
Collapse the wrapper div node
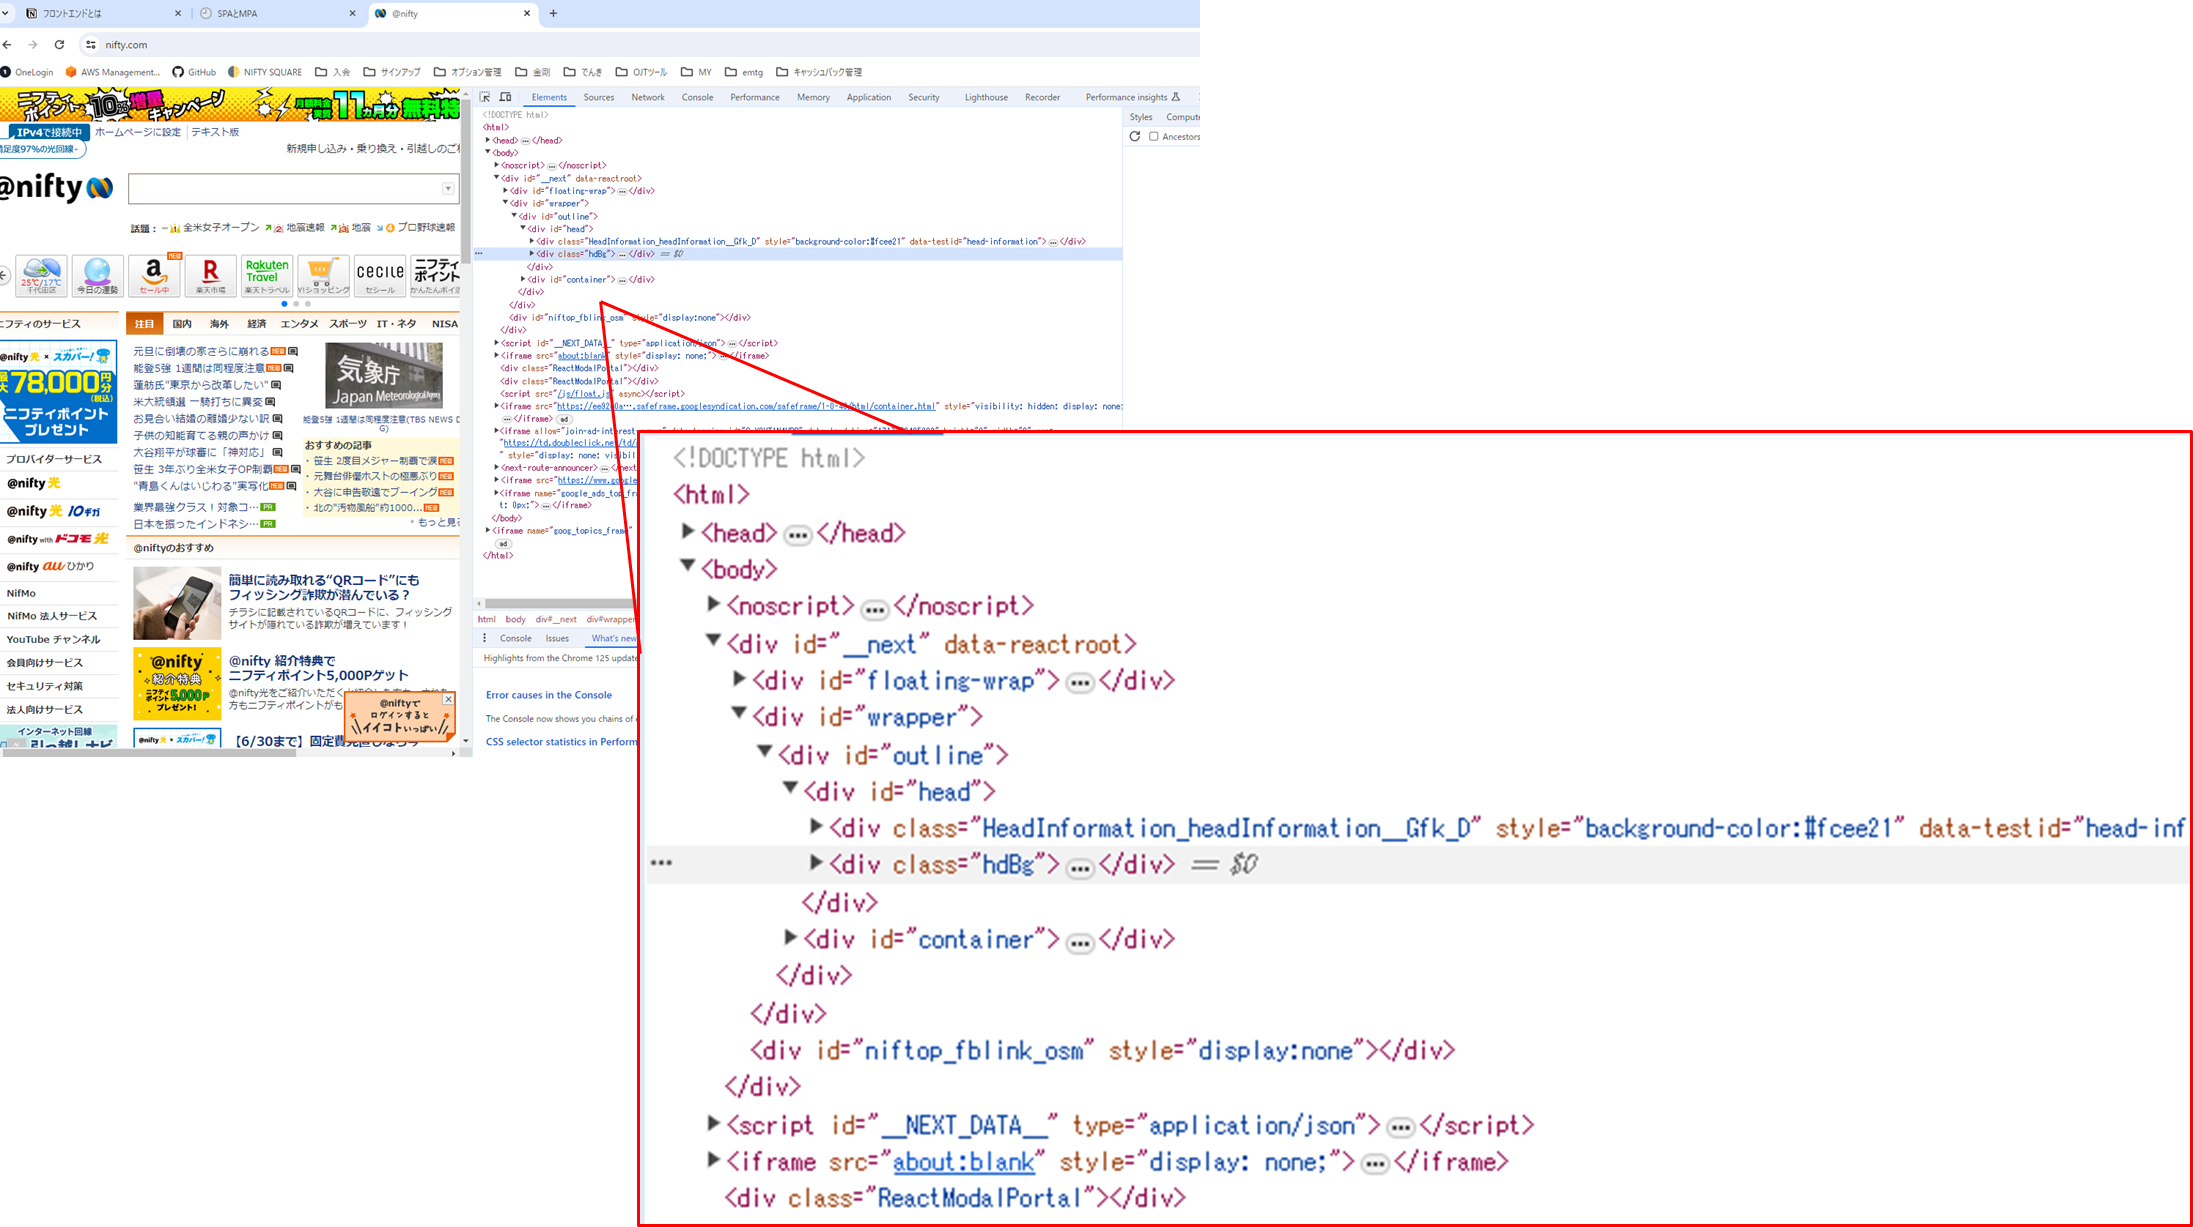(506, 203)
